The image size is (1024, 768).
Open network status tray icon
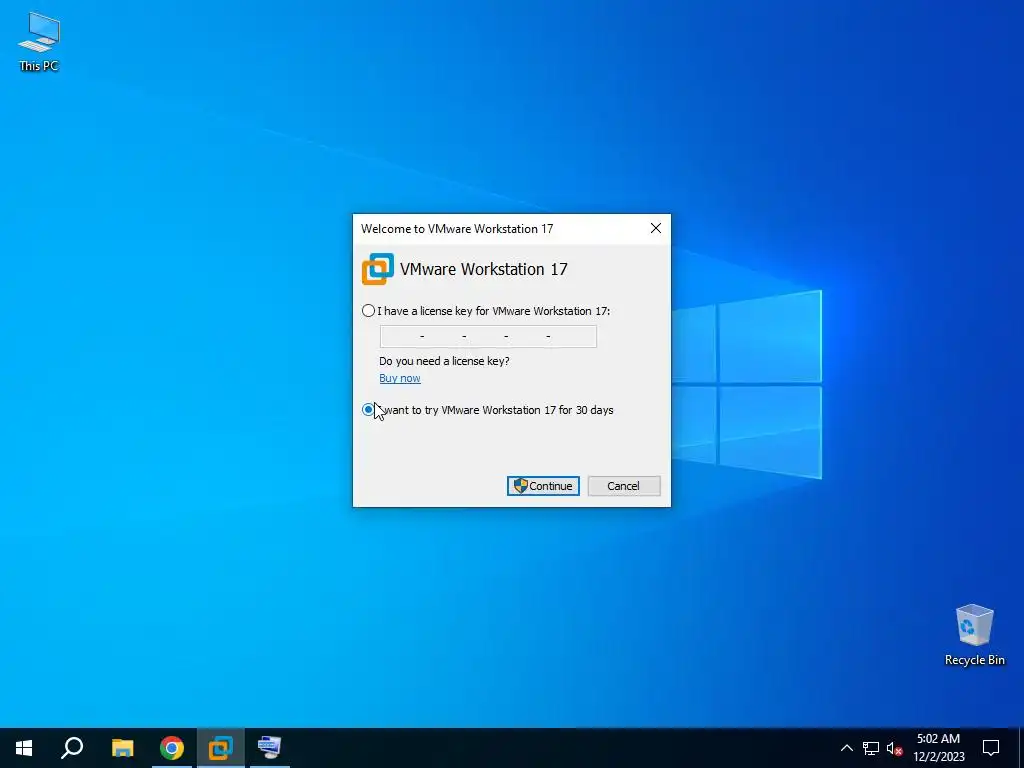871,748
